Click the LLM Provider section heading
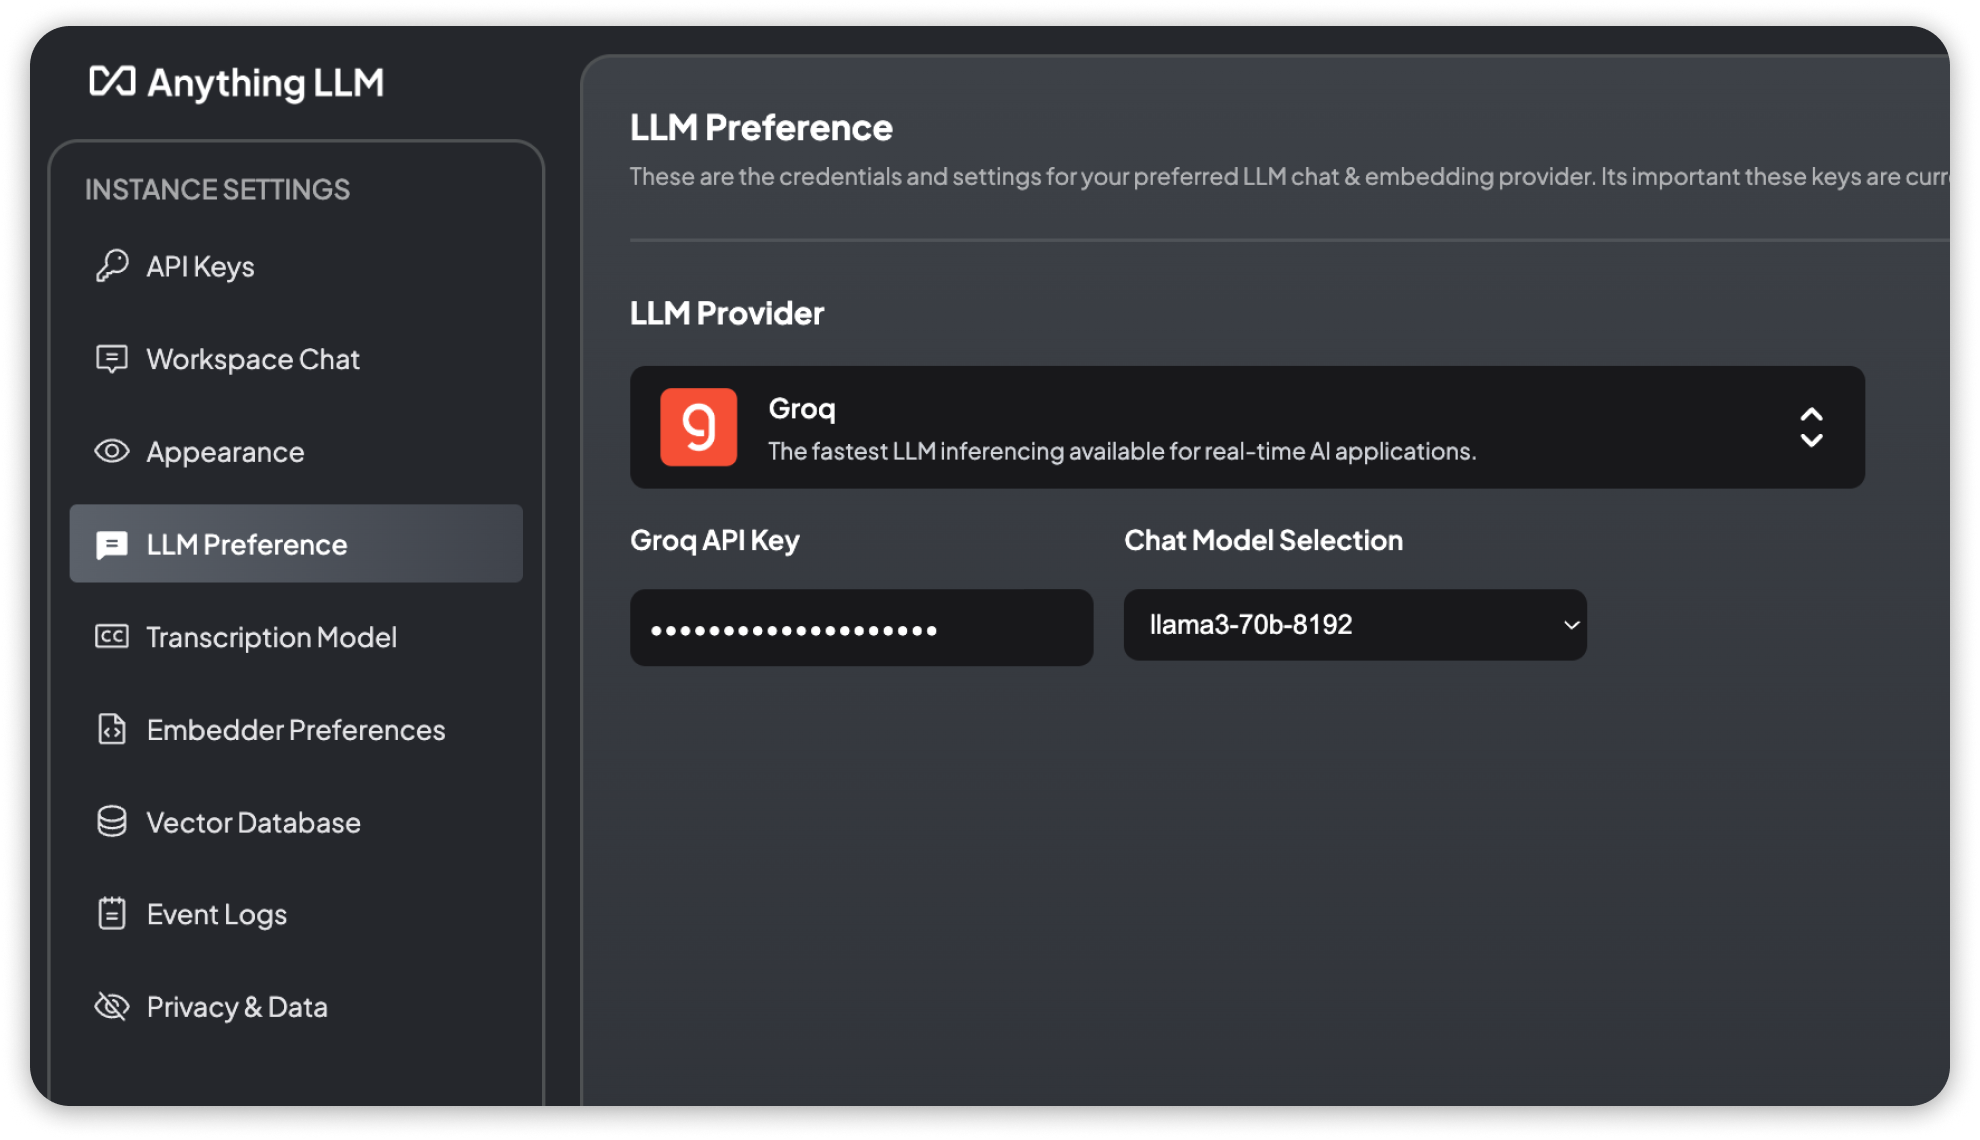Viewport: 1980px width, 1140px height. [727, 313]
